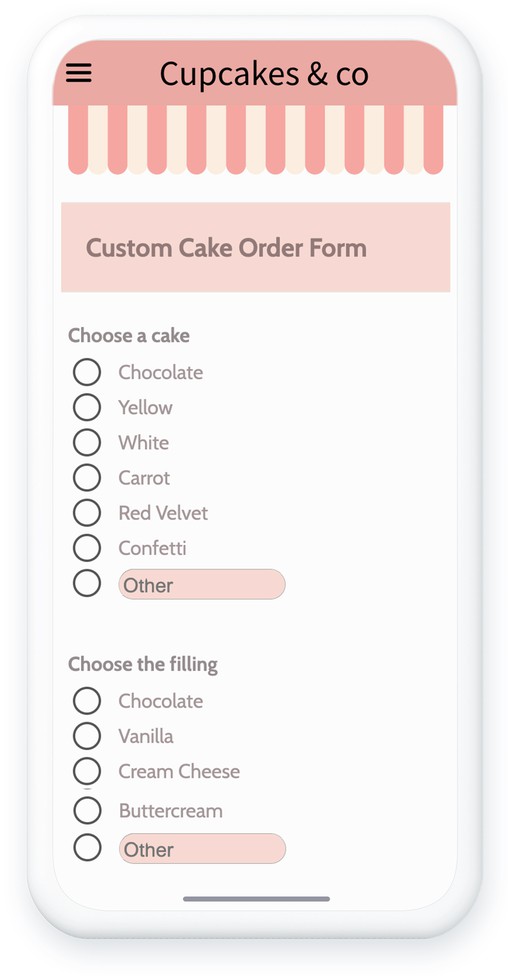Select Buttercream filling option

click(87, 810)
